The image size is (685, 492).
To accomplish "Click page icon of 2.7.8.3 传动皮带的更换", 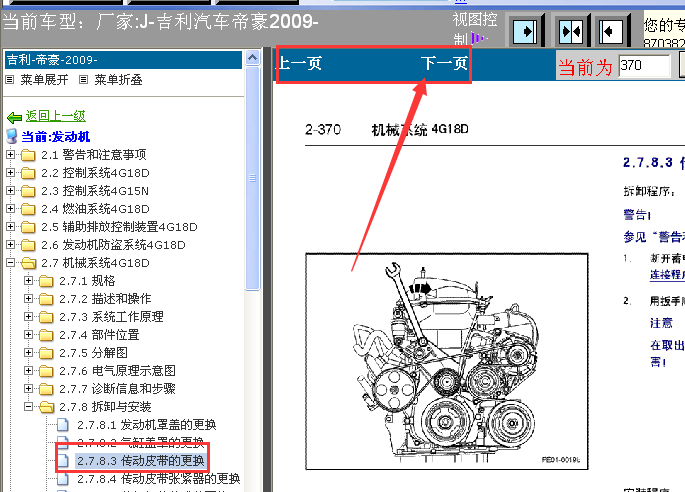I will point(63,460).
